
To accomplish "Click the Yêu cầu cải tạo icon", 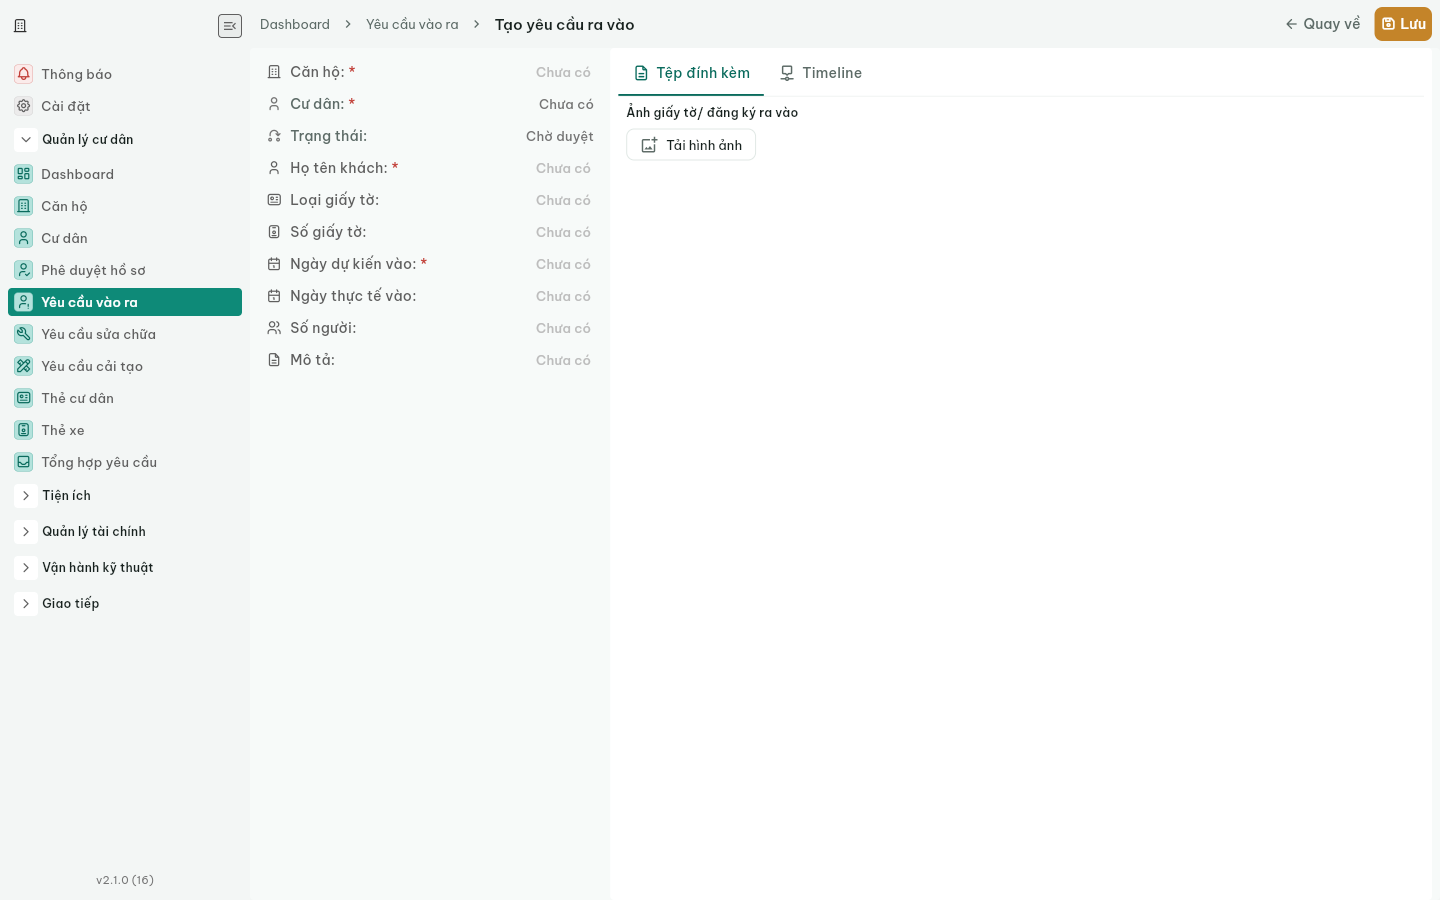I will tap(24, 366).
